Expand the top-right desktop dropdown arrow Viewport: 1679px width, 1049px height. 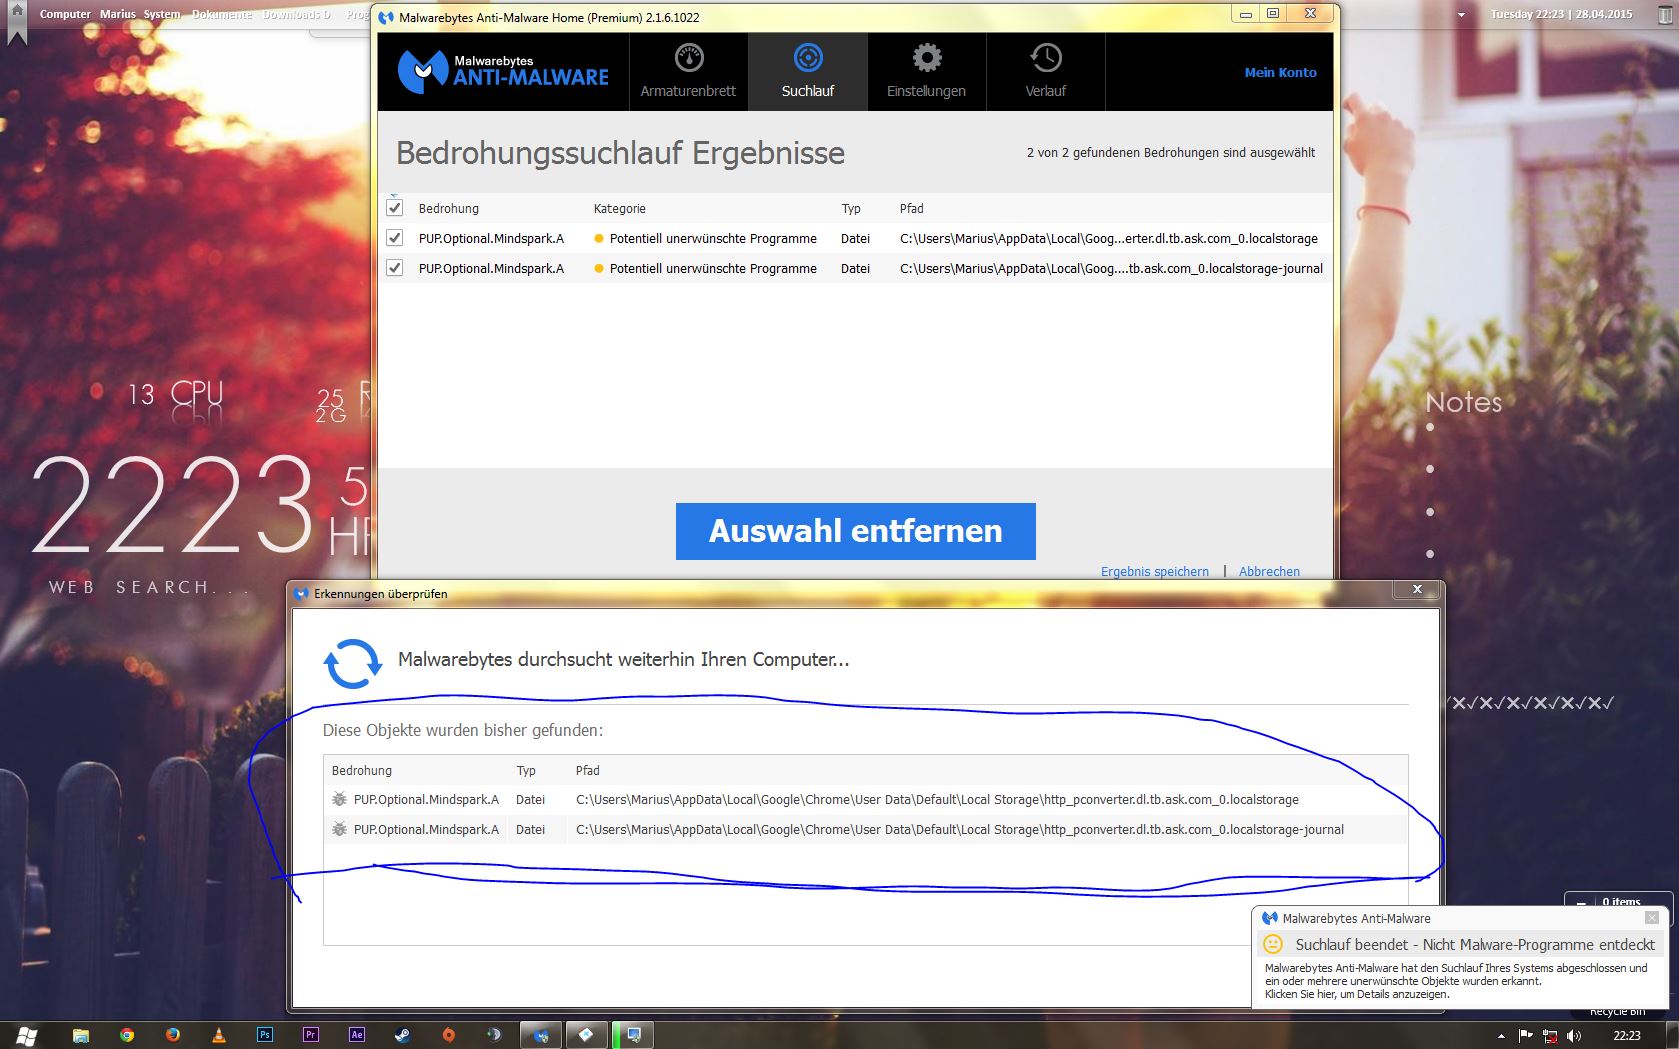click(1461, 15)
